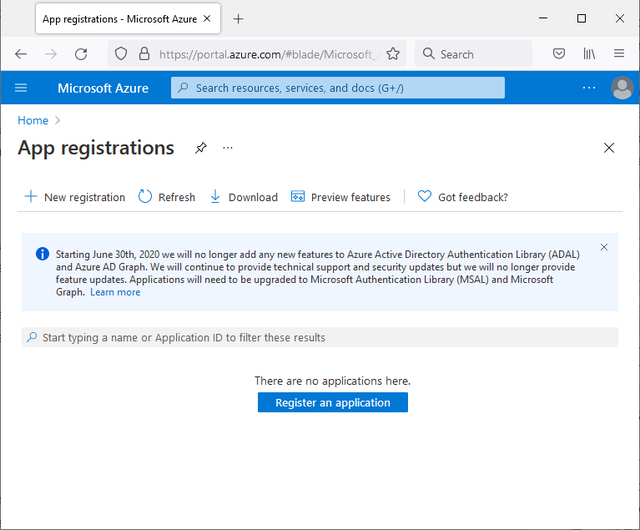Close the App registrations blade
Image resolution: width=640 pixels, height=530 pixels.
609,148
